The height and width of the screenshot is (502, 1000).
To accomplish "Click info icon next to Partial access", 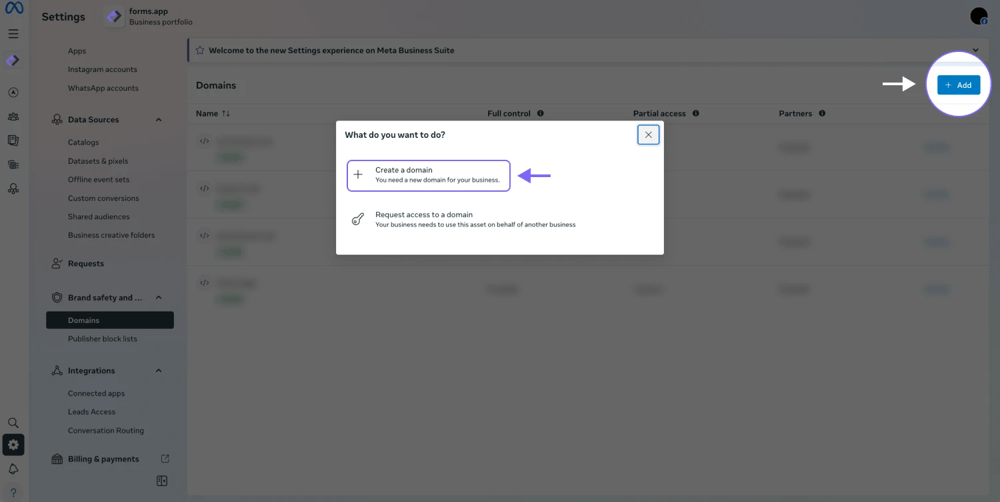I will pyautogui.click(x=696, y=114).
